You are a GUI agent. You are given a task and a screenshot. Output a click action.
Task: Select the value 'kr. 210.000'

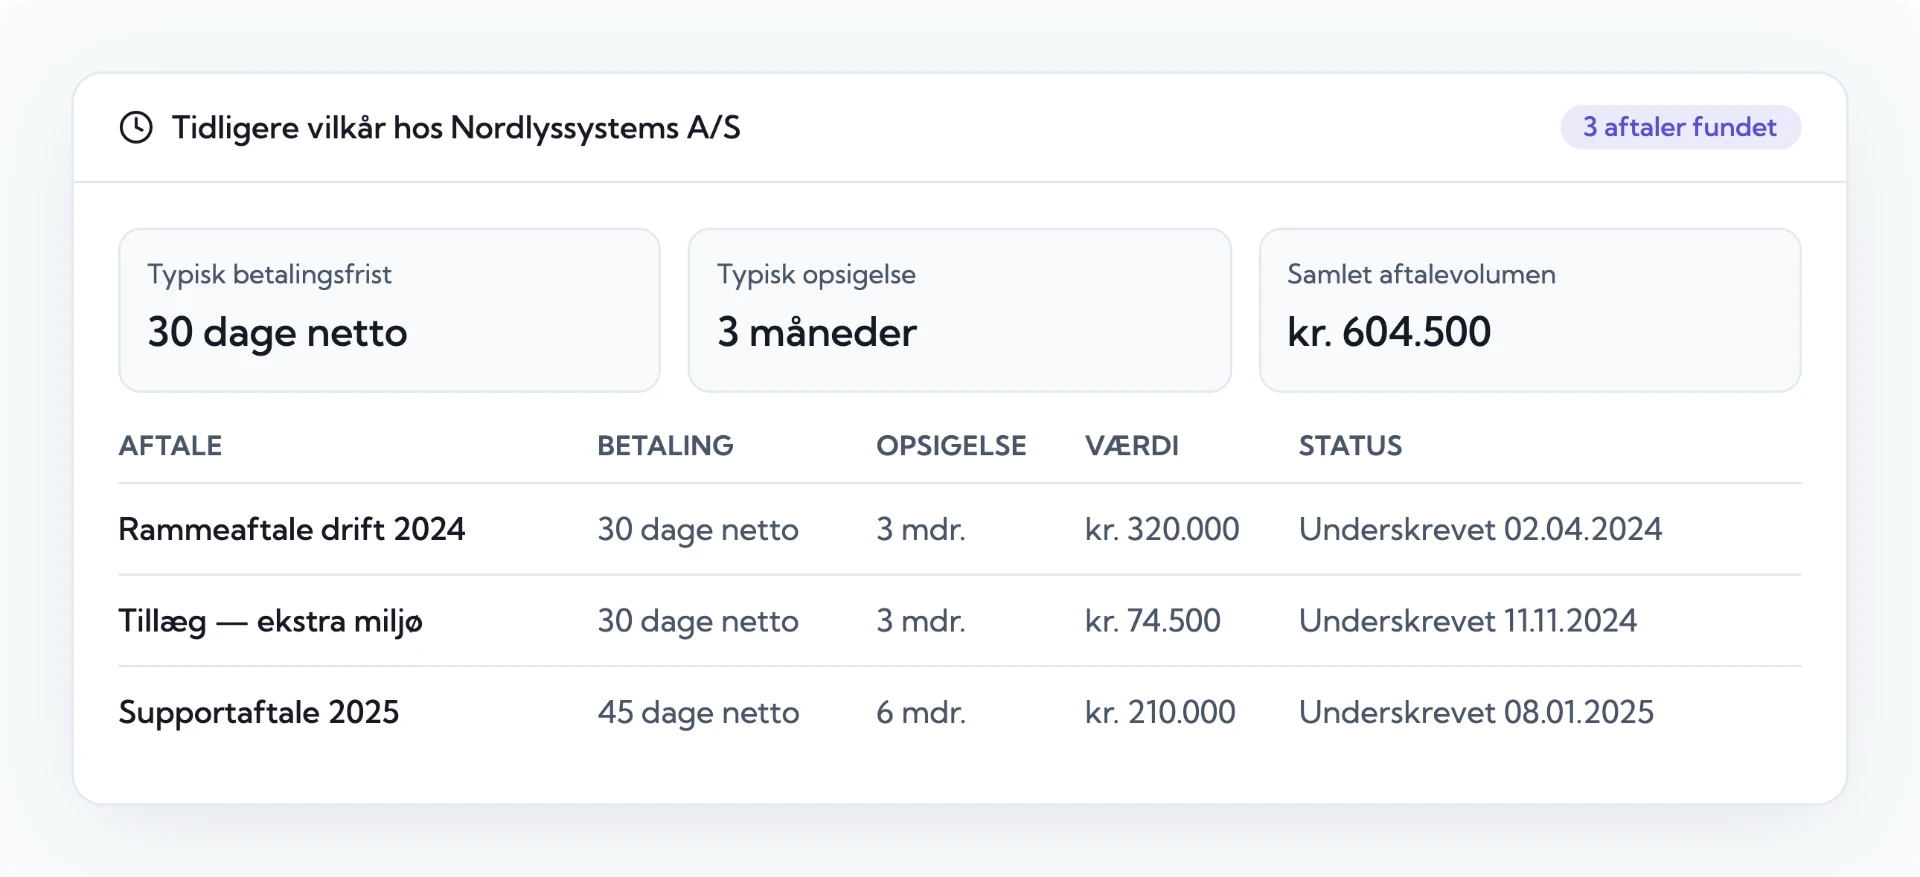click(x=1160, y=712)
